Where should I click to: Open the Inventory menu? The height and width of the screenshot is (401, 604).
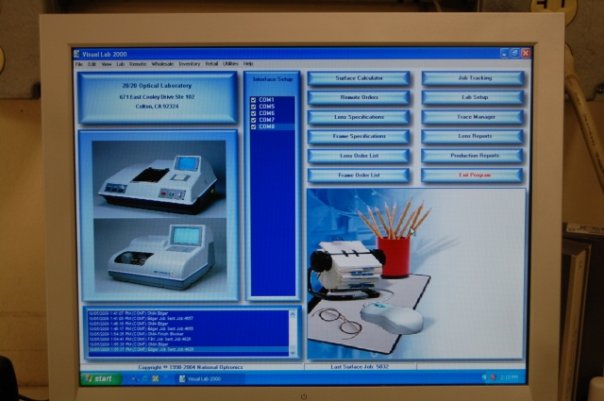(189, 64)
